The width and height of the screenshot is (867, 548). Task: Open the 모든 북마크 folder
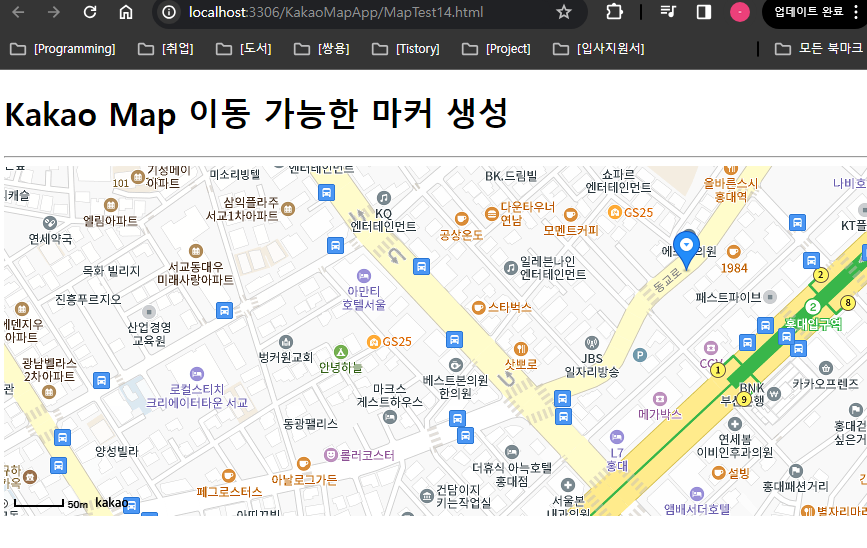pos(819,49)
